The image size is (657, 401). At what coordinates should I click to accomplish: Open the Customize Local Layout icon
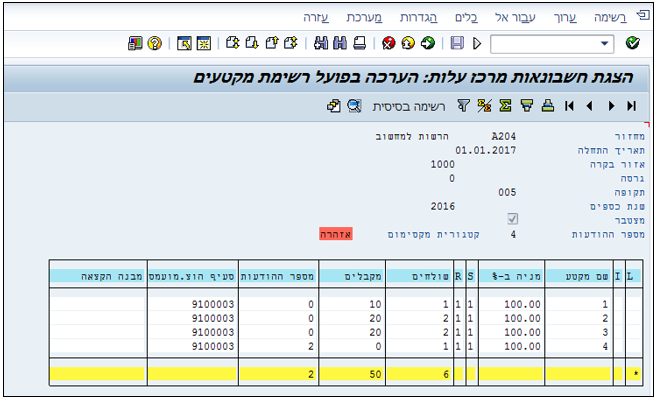tap(135, 43)
